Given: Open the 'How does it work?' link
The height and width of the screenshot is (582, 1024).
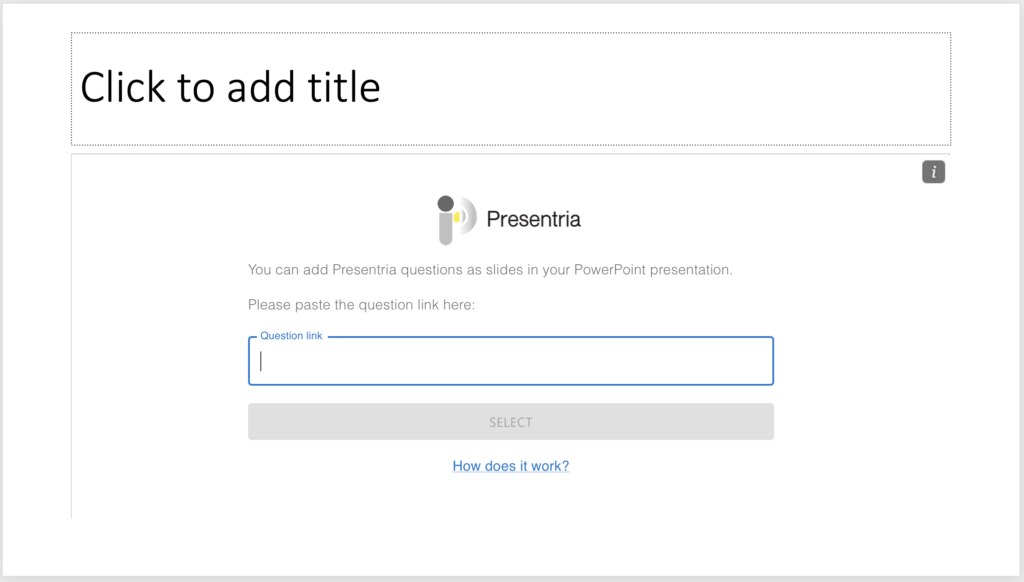Looking at the screenshot, I should 511,466.
